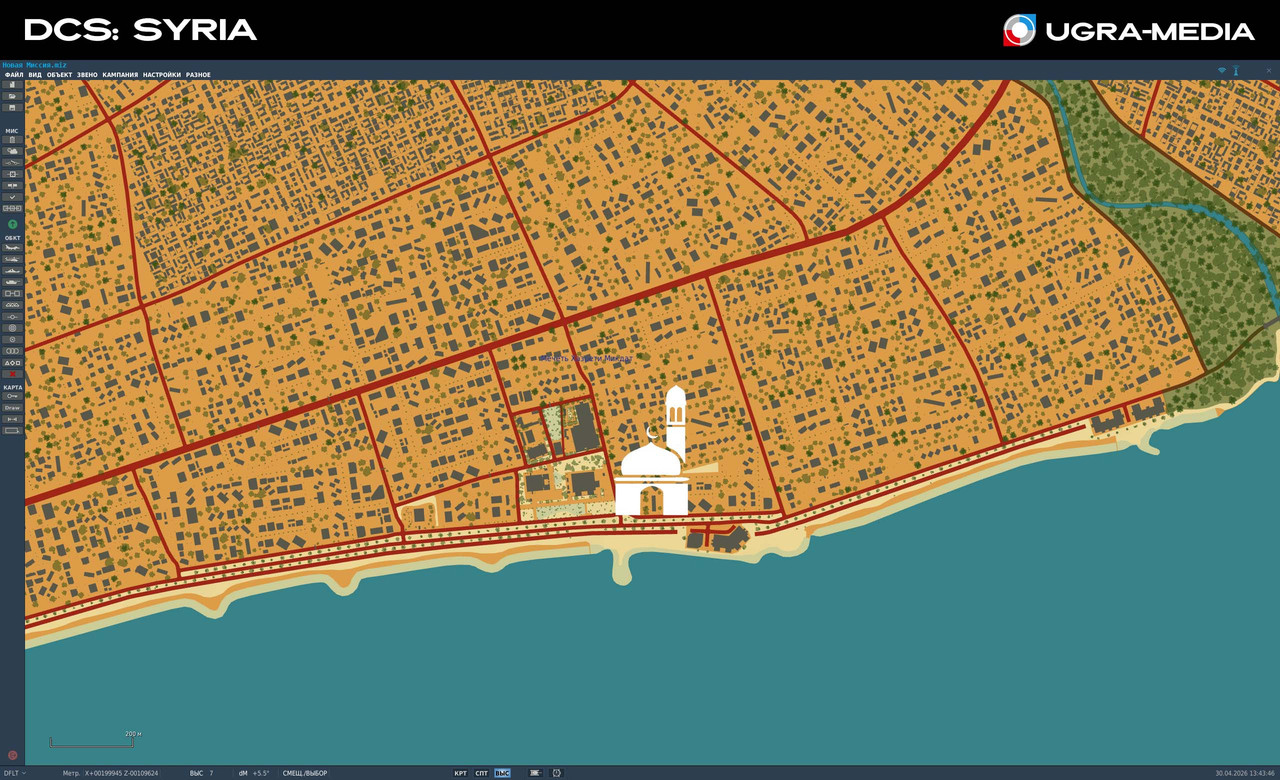
Task: Open the РАЗНОЕ menu
Action: coord(198,75)
